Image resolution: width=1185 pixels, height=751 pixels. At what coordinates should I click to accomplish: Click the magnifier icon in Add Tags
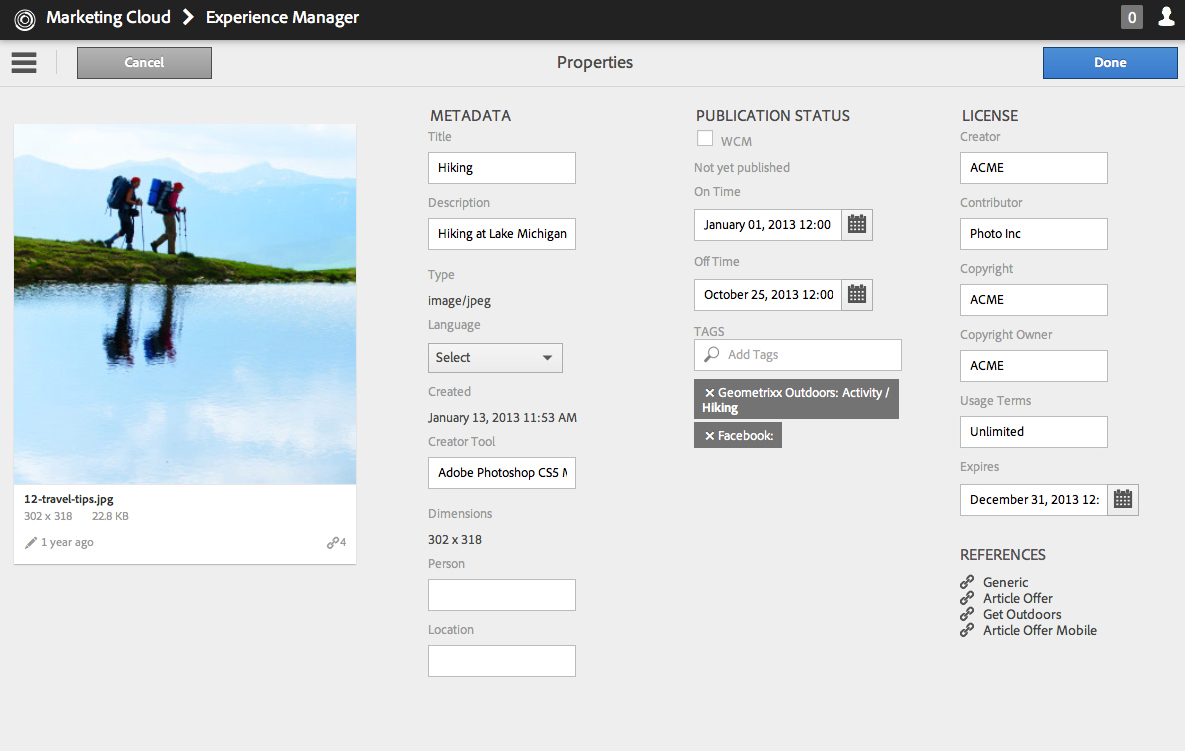tap(710, 354)
